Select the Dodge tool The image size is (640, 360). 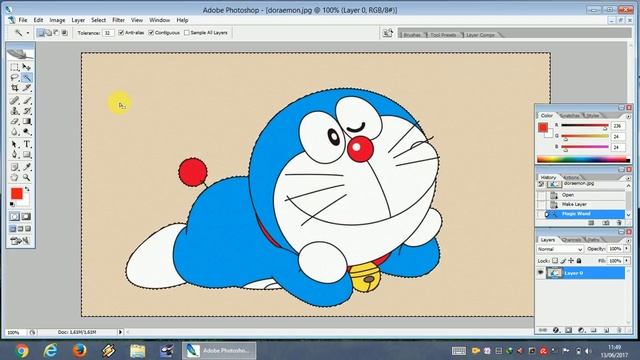27,132
